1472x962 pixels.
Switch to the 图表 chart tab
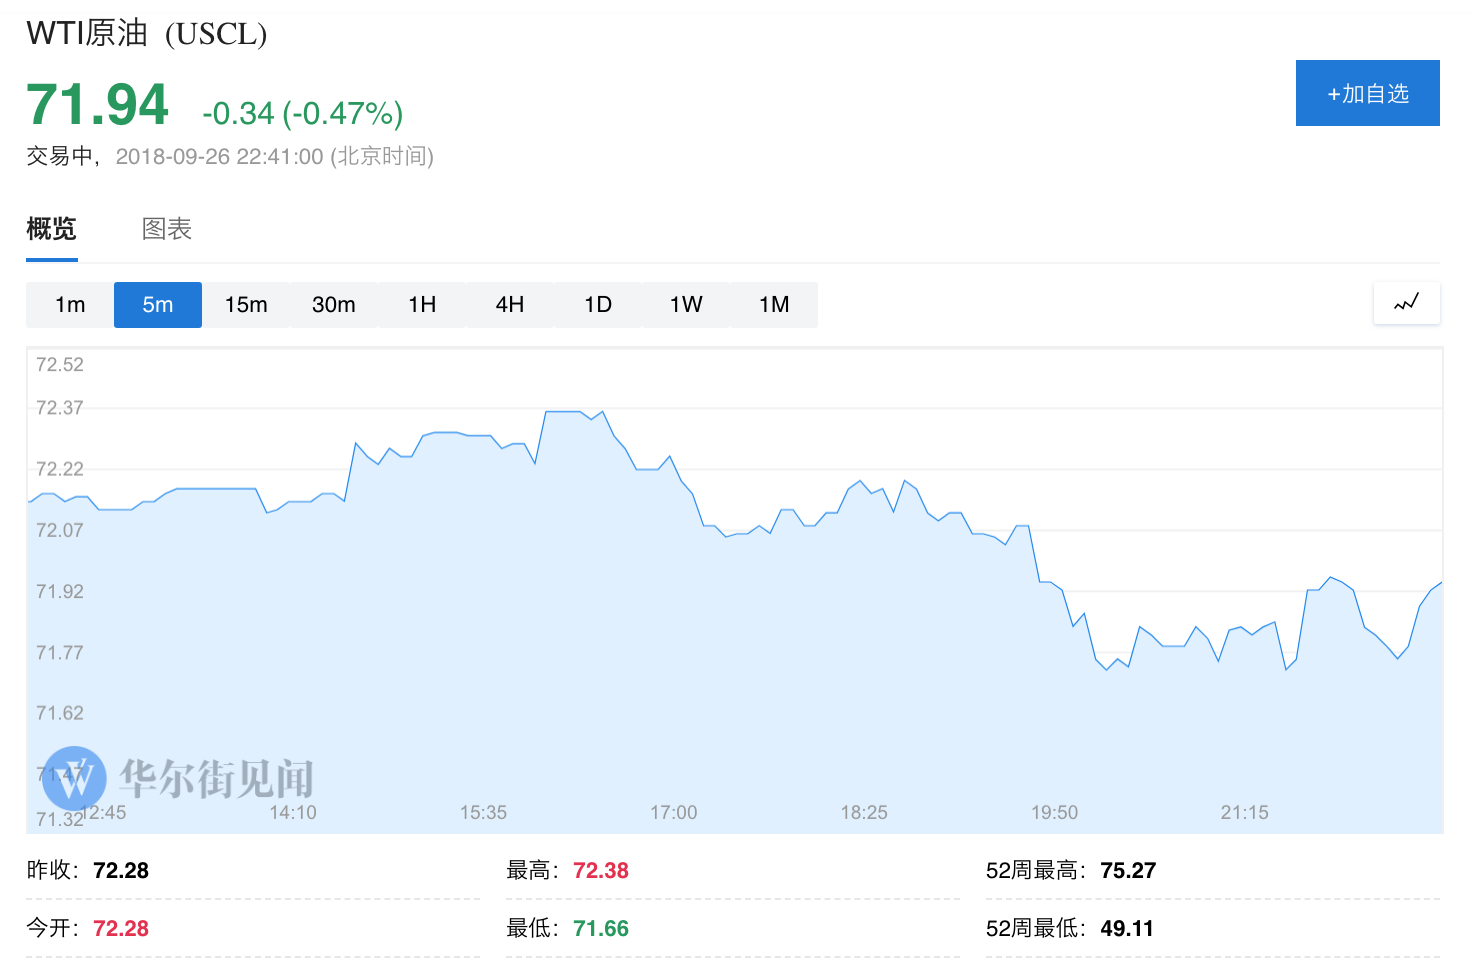(167, 229)
